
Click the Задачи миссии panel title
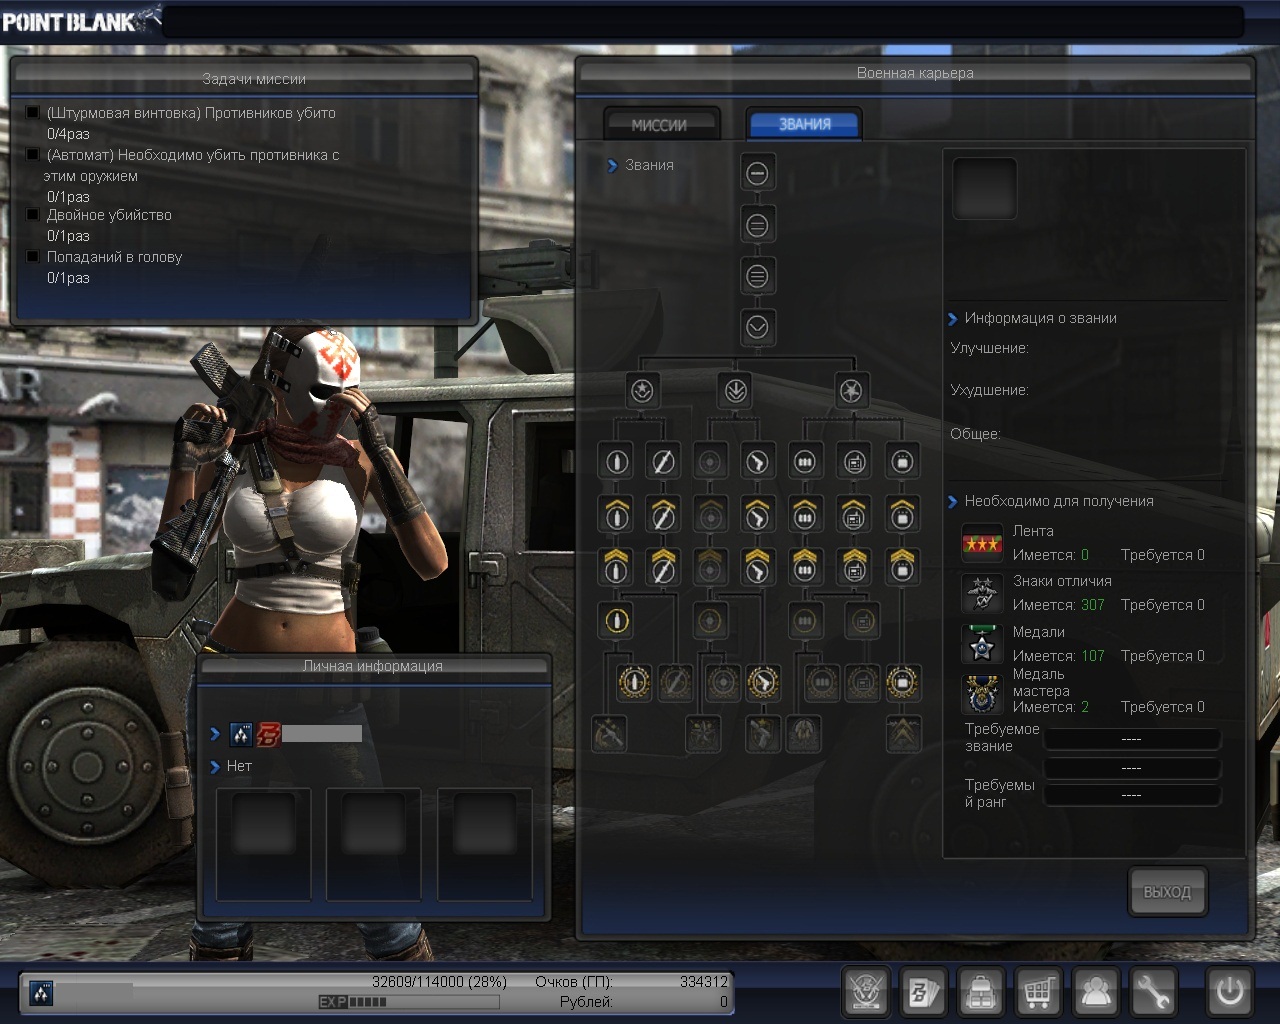(x=254, y=79)
